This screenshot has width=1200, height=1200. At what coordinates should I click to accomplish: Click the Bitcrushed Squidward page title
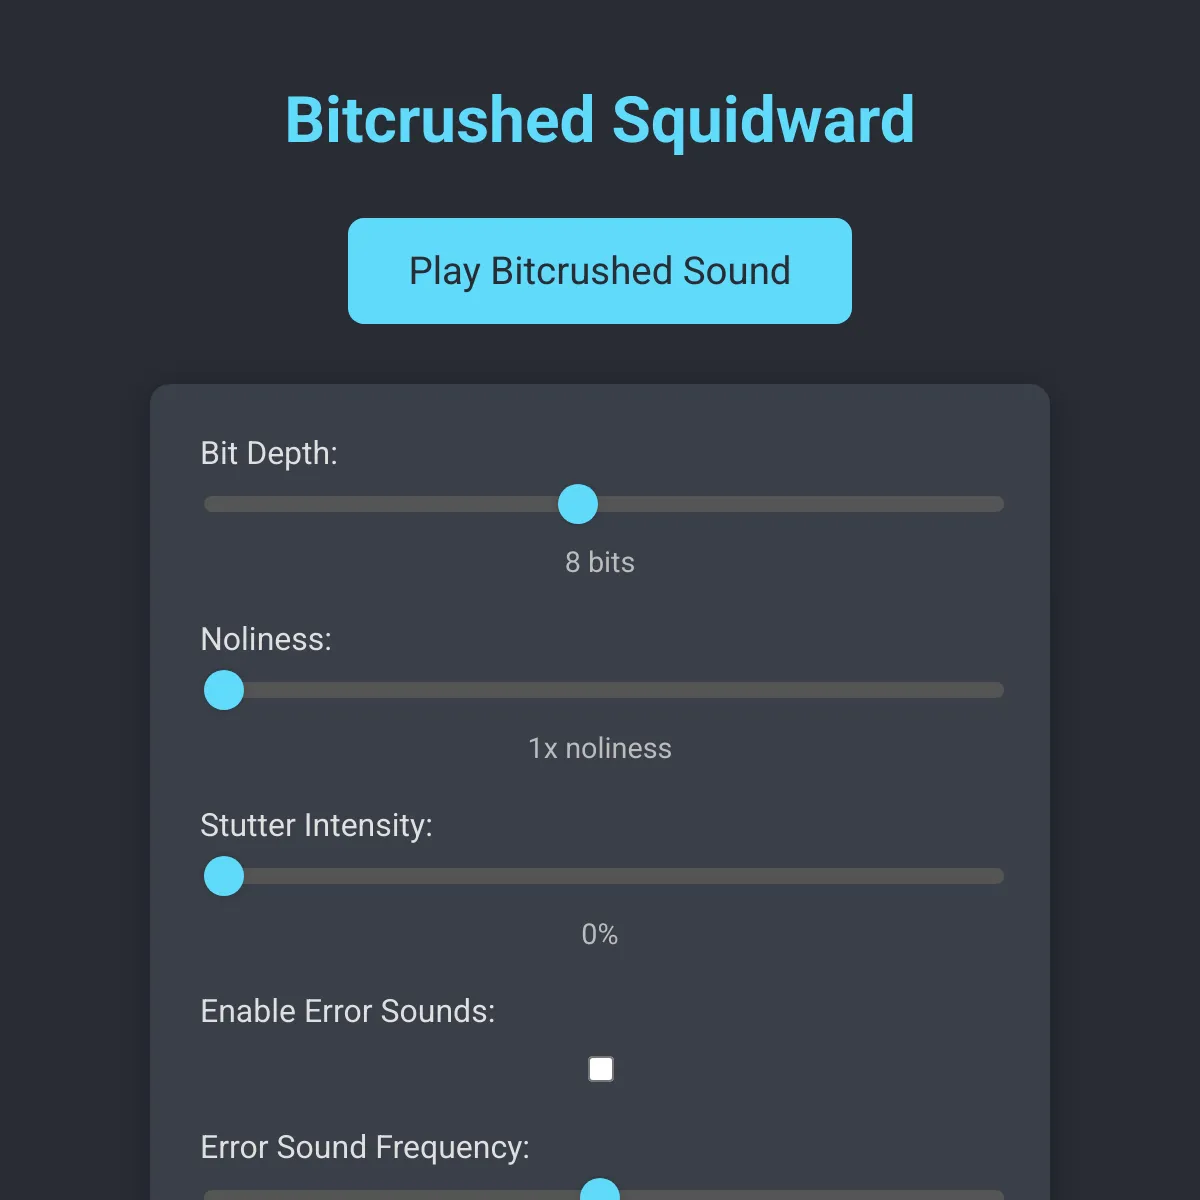pos(599,118)
